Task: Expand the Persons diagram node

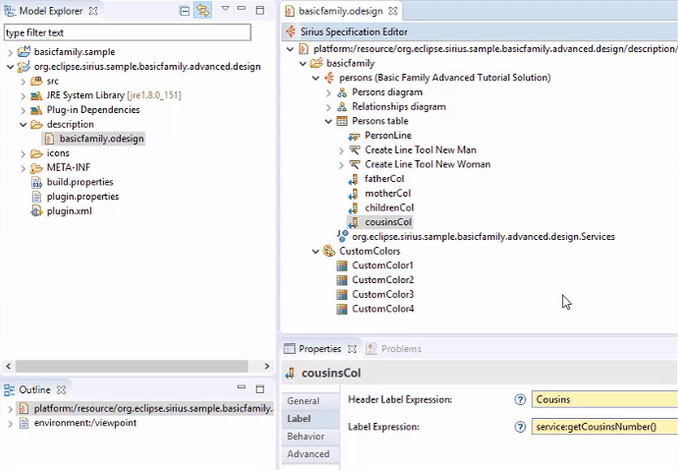Action: (329, 92)
